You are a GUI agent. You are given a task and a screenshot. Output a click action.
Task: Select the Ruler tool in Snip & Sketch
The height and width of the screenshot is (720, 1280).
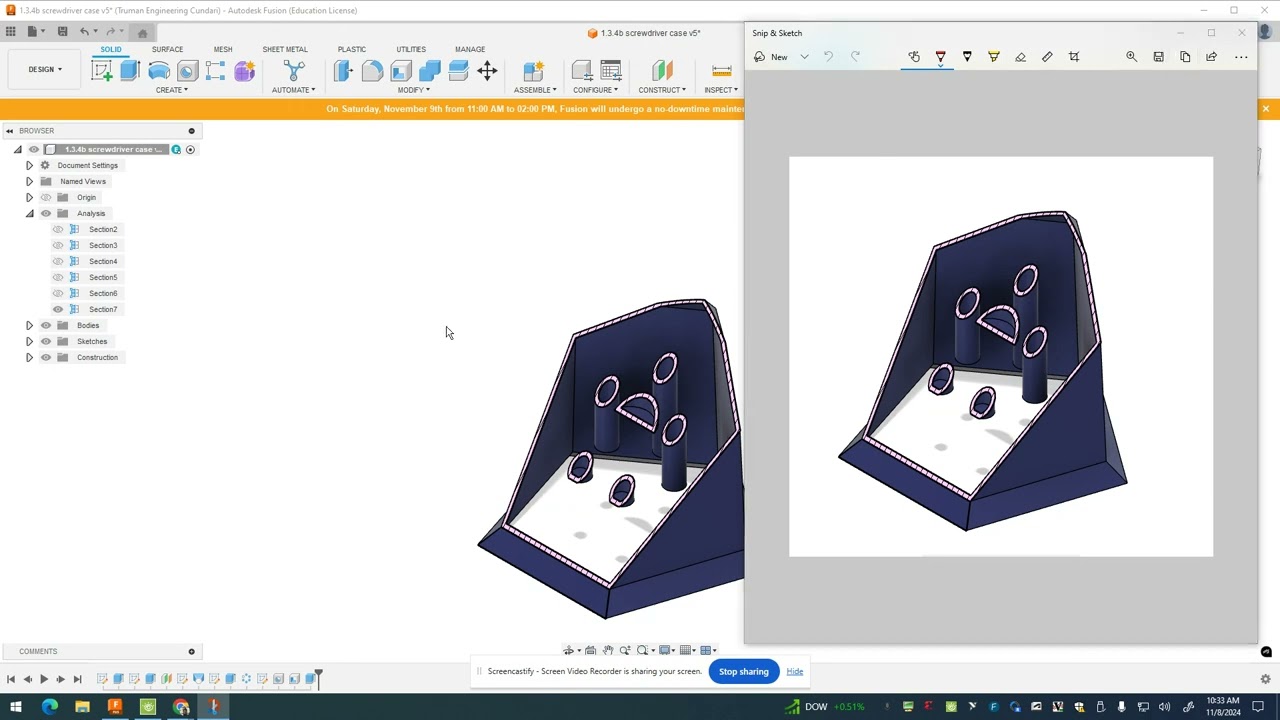[1047, 57]
